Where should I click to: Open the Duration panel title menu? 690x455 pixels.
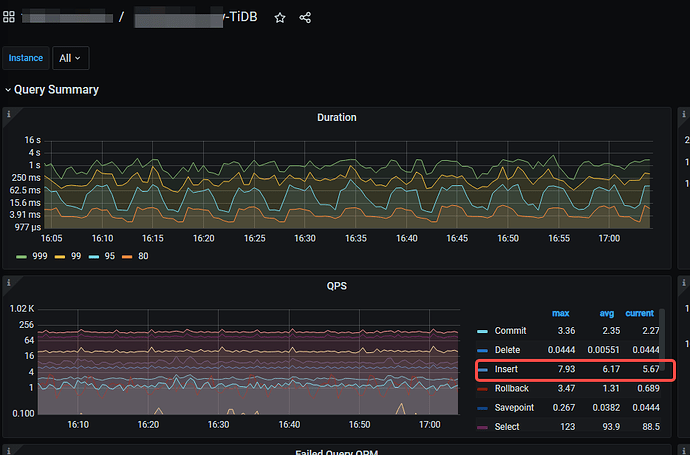click(x=336, y=117)
